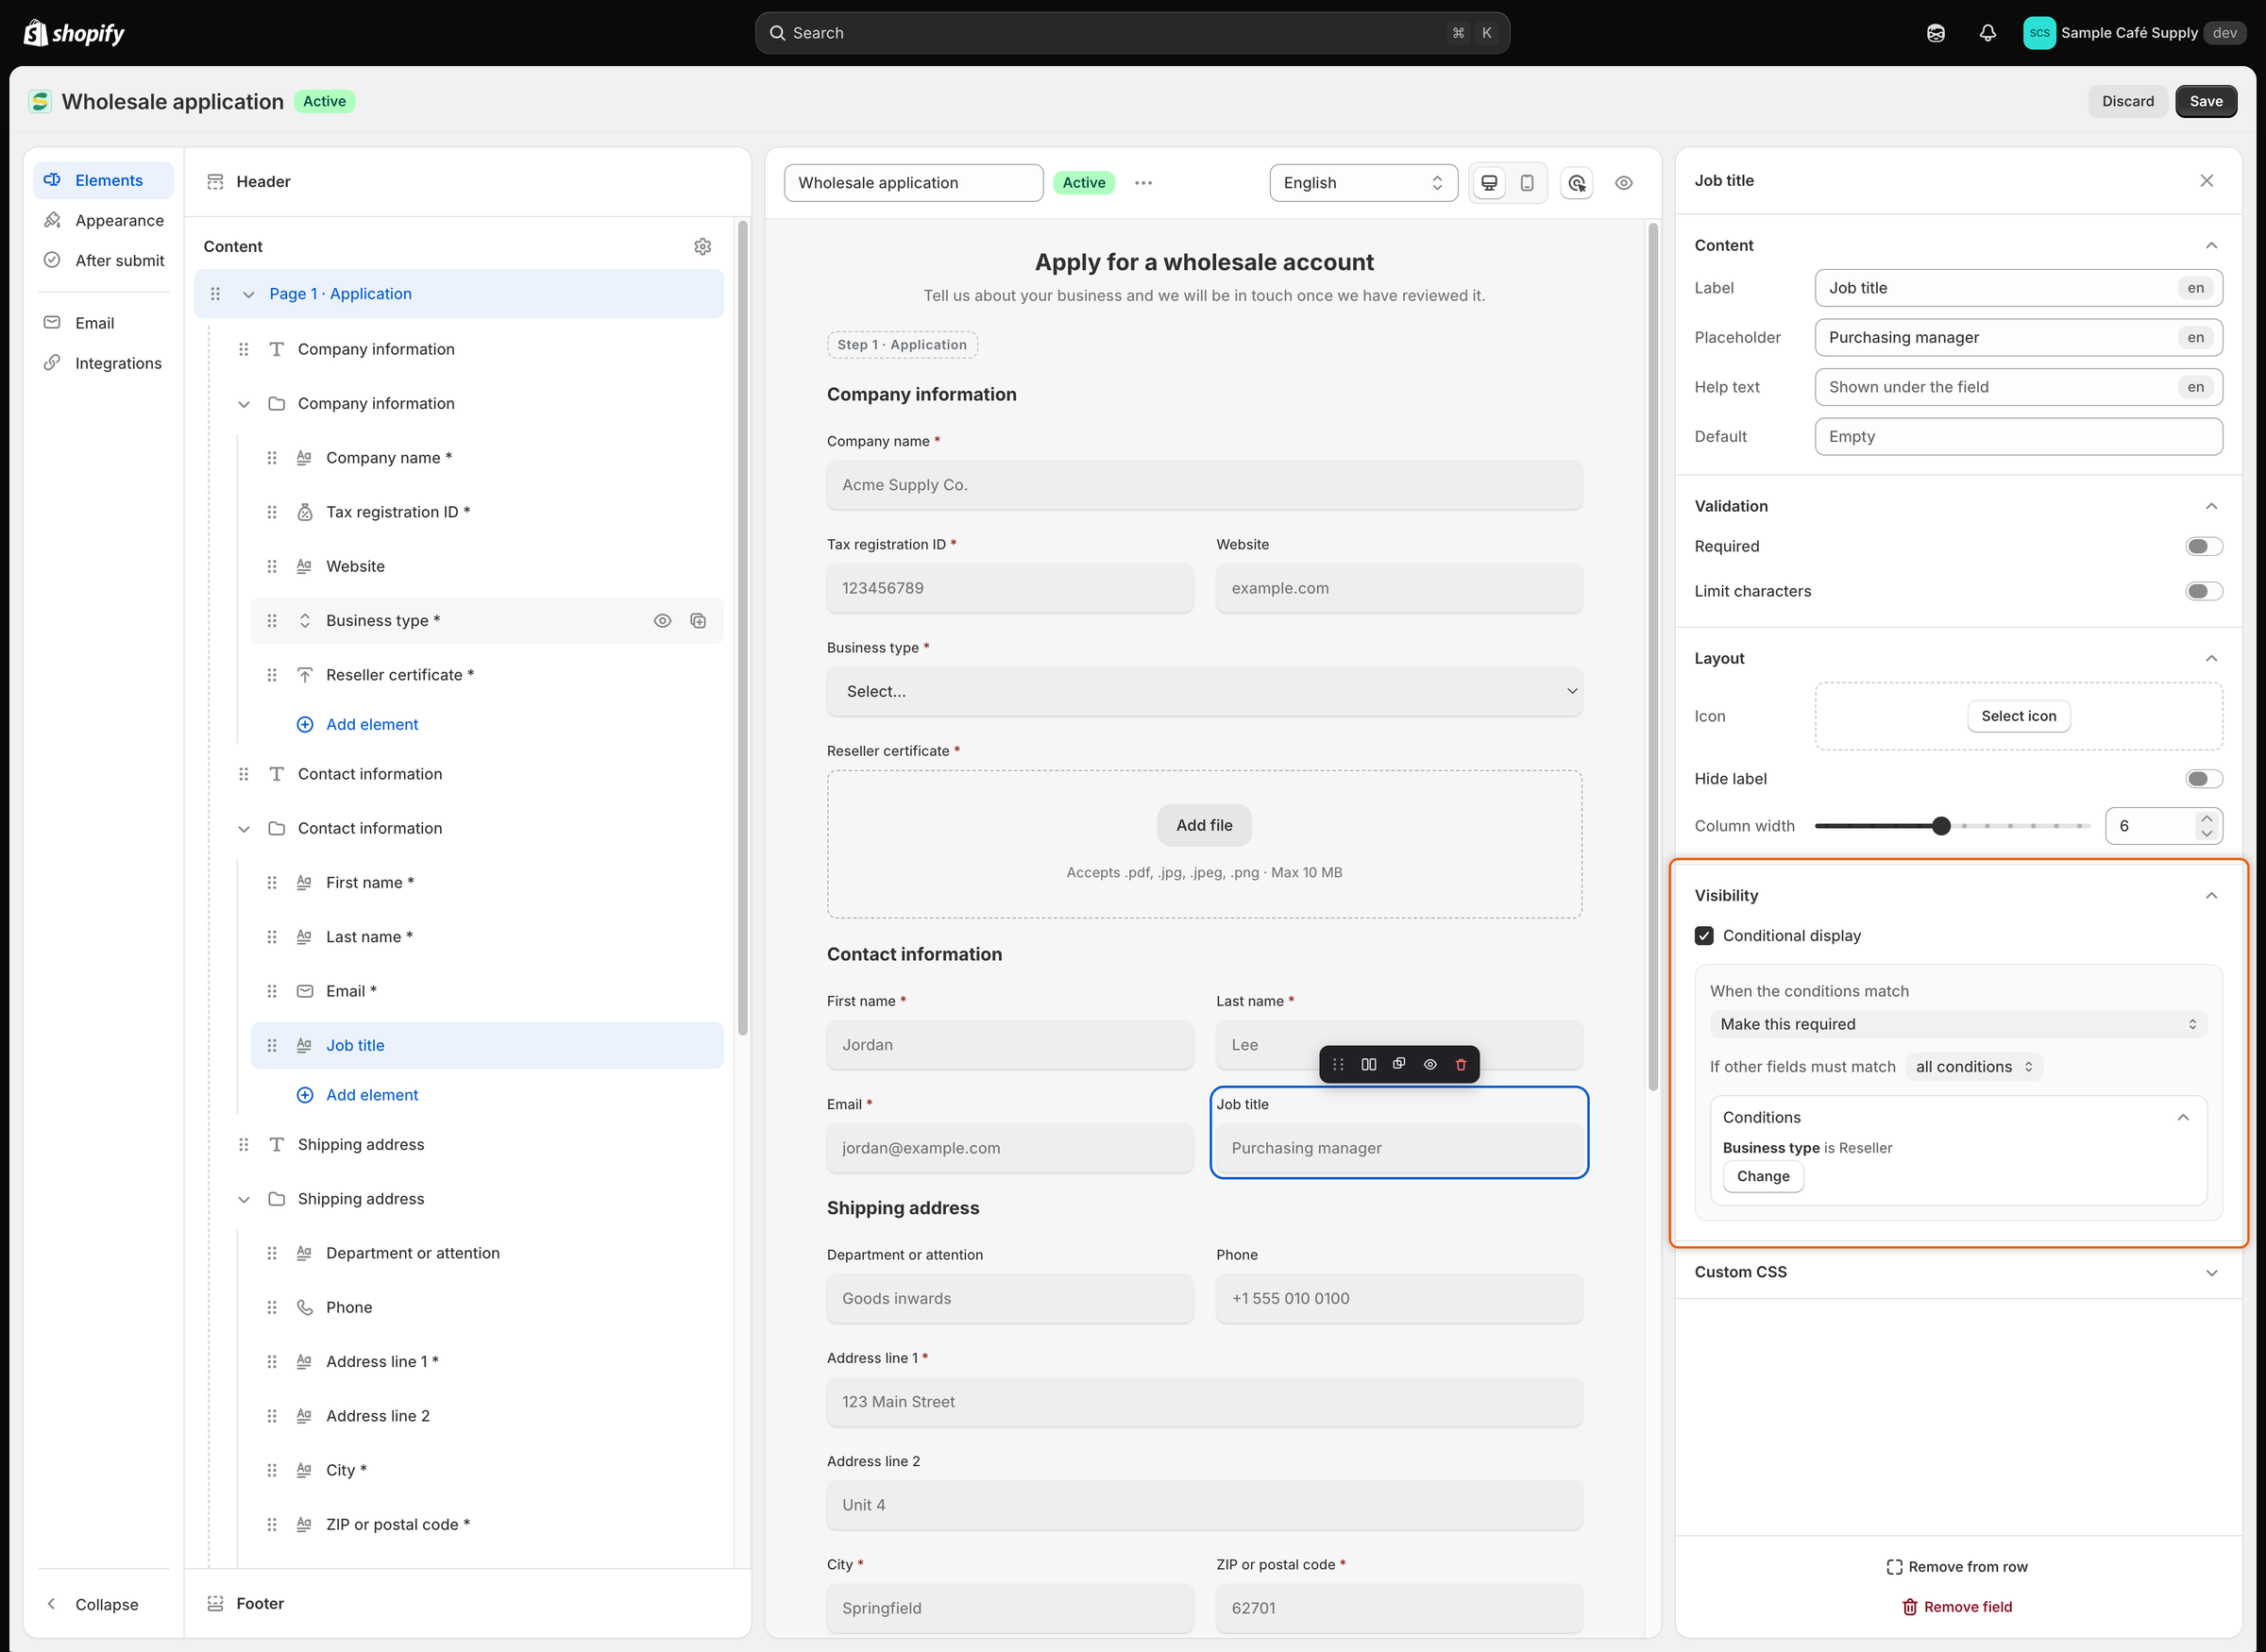Toggle the Hide label switch
Viewport: 2266px width, 1652px height.
tap(2204, 779)
